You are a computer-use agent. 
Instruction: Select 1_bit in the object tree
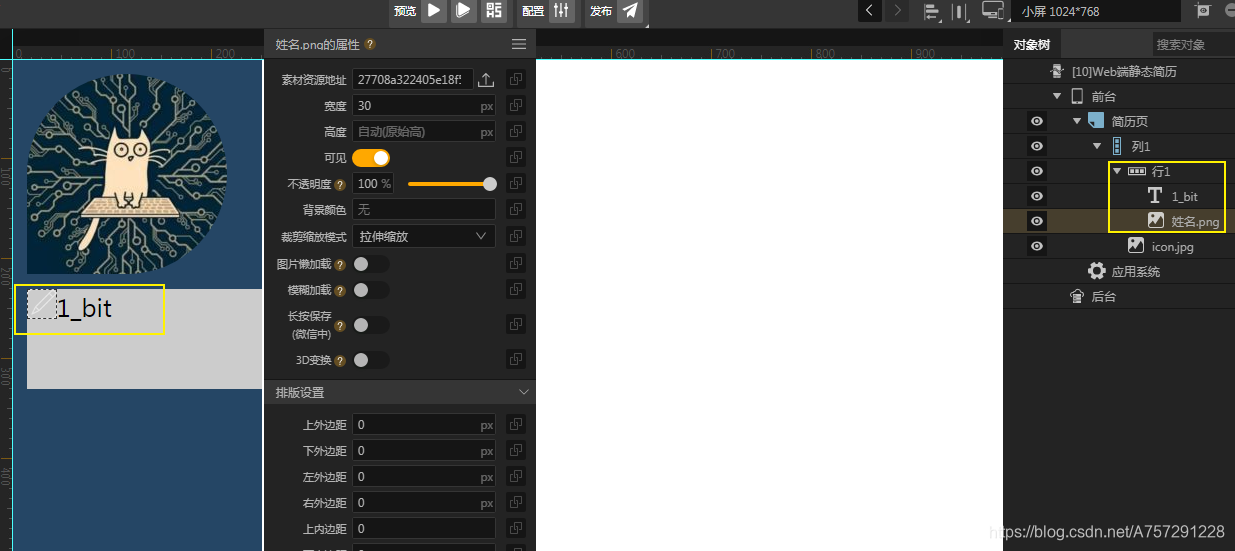click(1184, 196)
